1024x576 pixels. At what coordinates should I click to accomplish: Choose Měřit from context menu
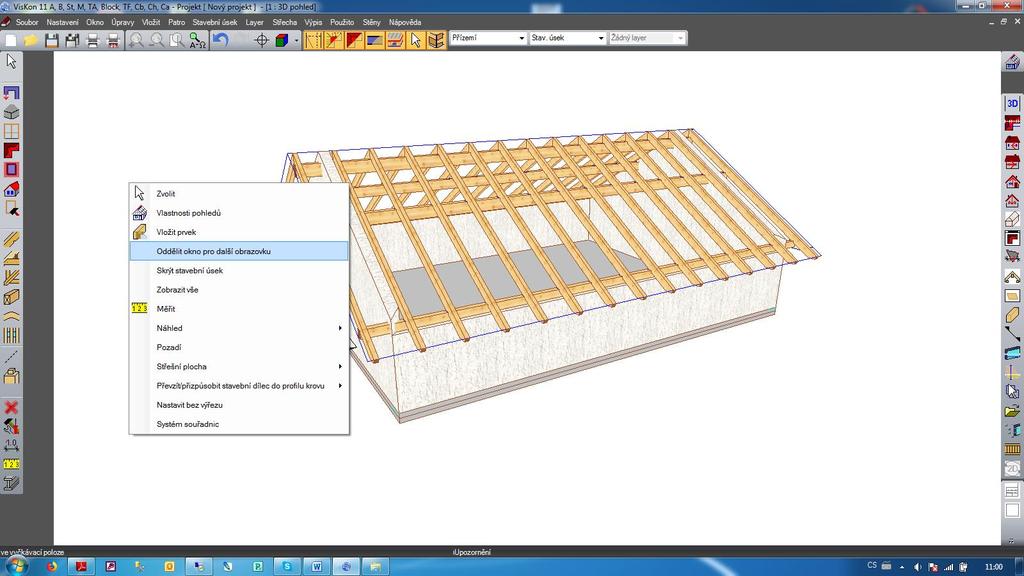click(239, 309)
